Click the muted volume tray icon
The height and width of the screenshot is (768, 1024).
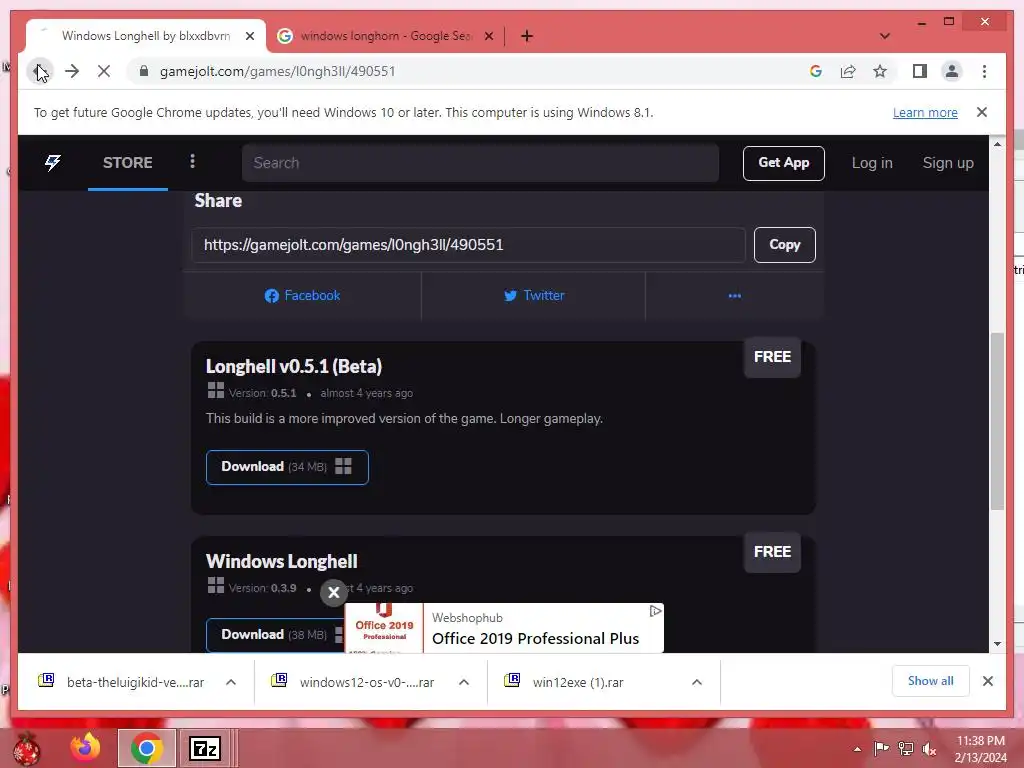929,748
